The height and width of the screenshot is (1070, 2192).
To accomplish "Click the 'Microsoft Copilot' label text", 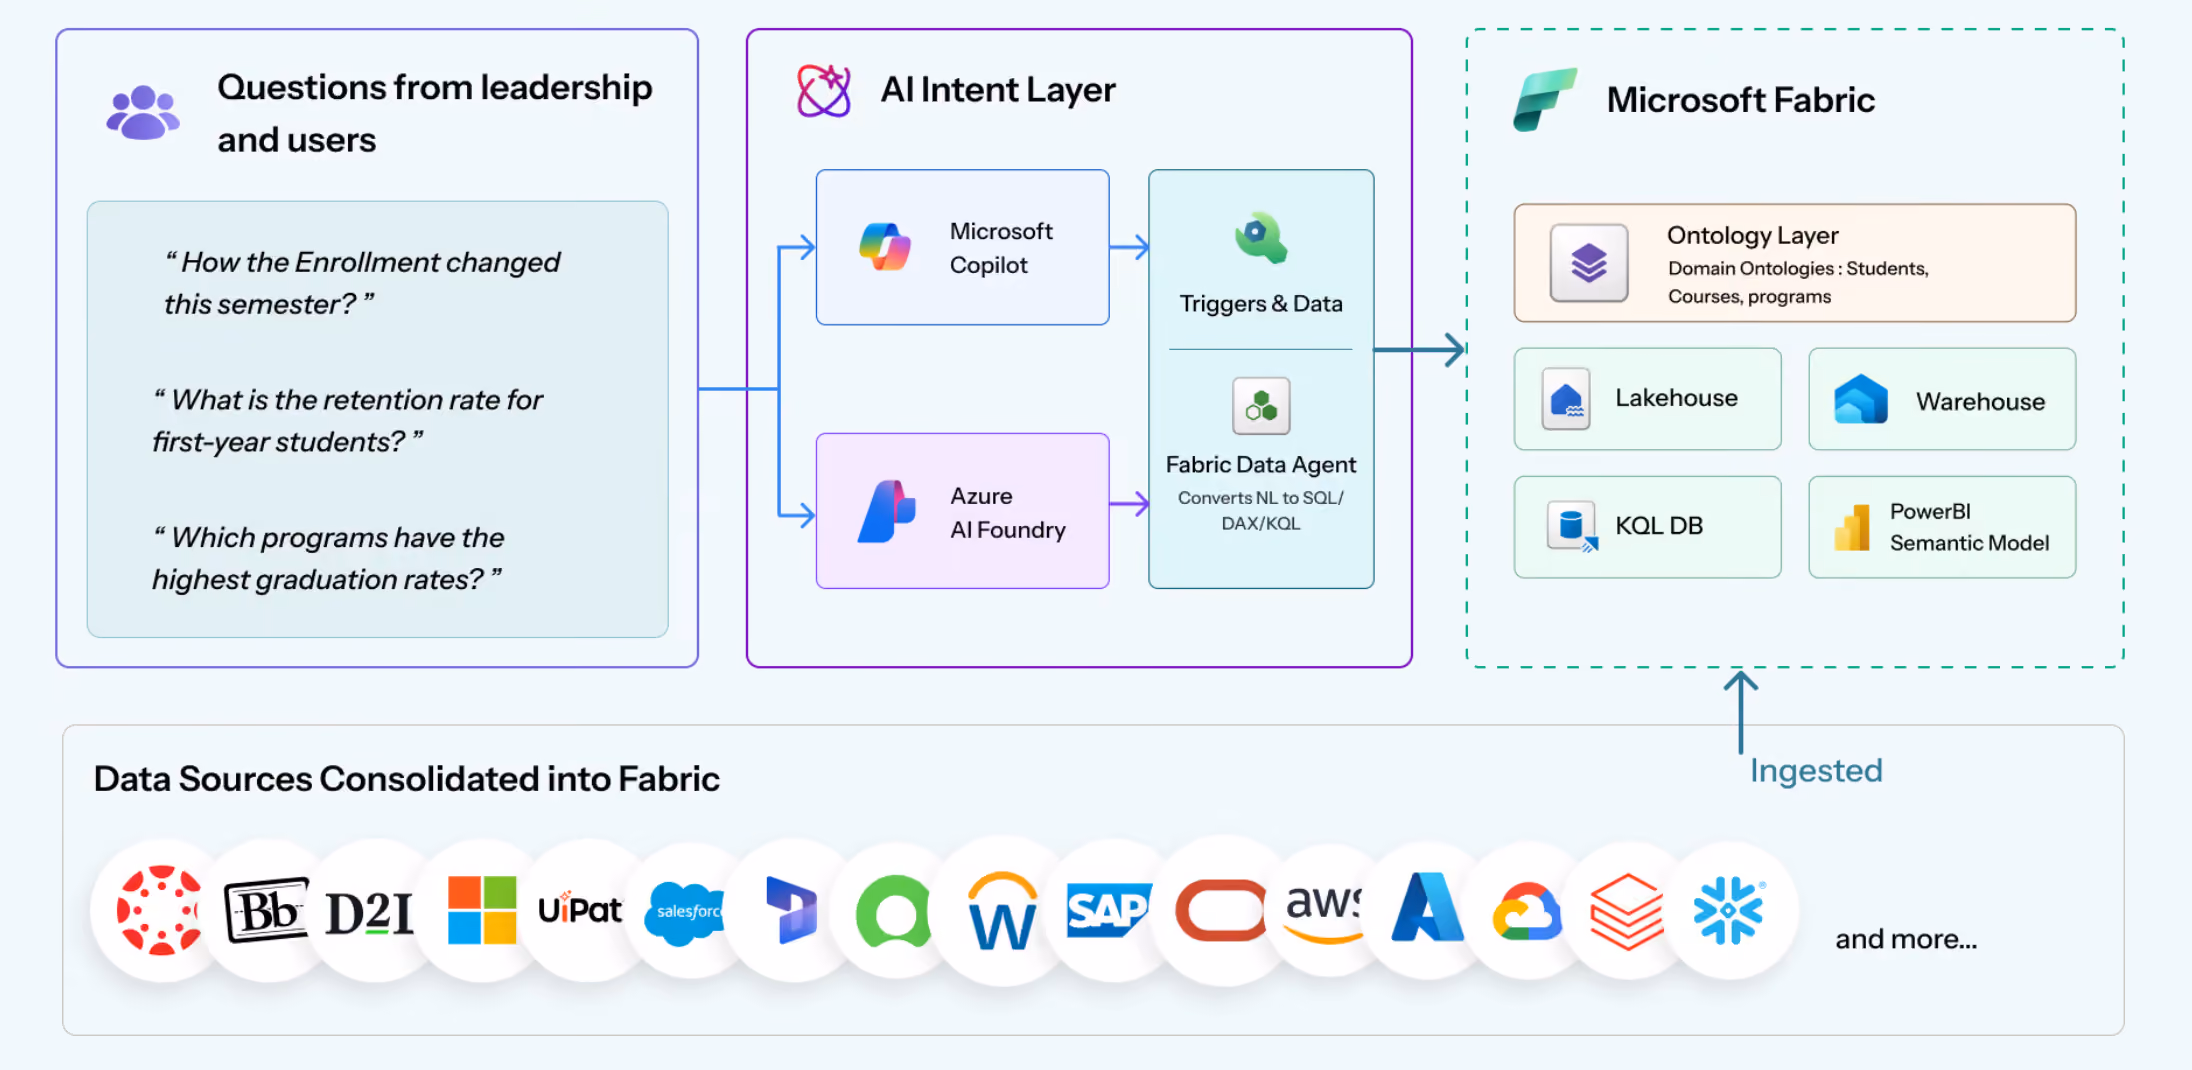I will pos(1001,248).
